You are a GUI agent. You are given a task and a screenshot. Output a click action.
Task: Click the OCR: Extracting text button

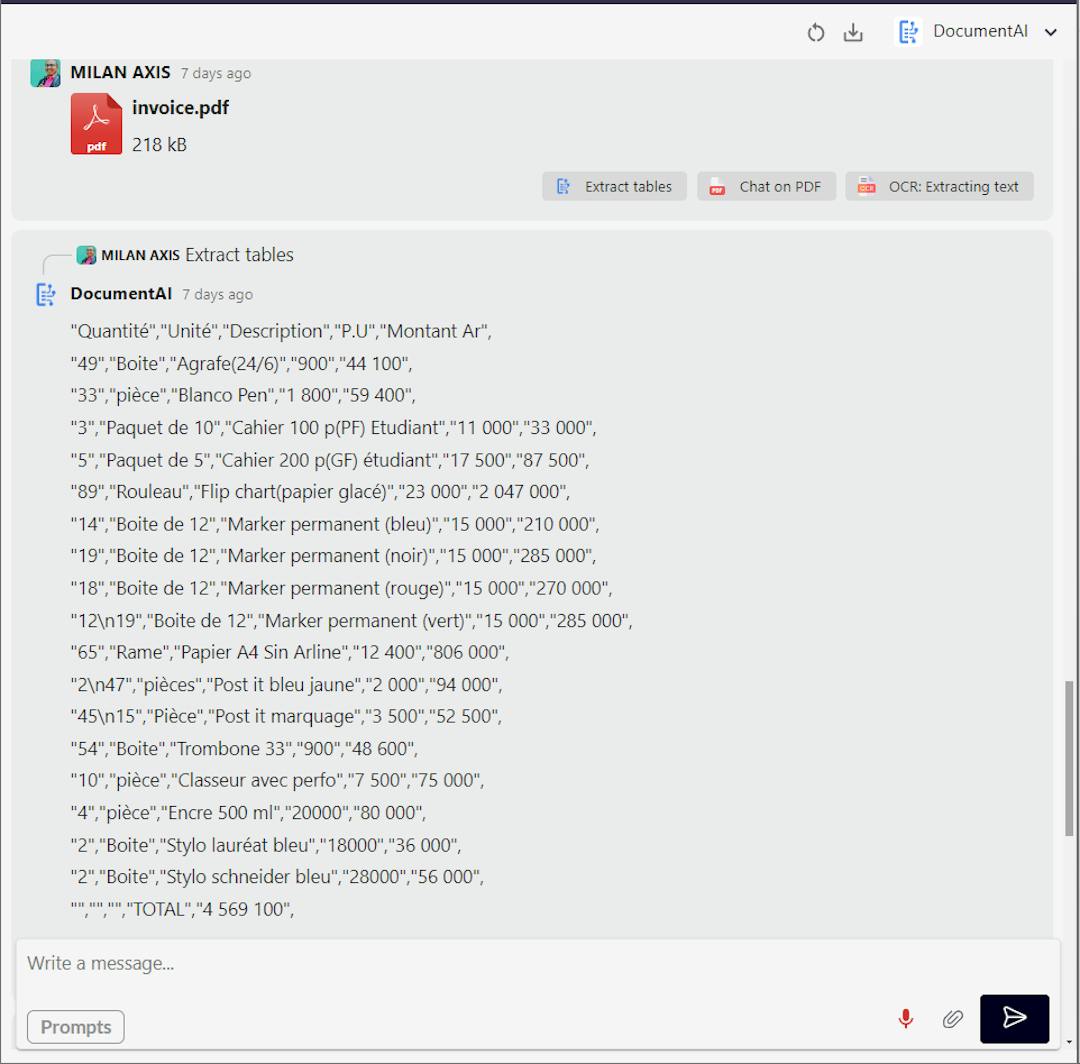[x=939, y=186]
